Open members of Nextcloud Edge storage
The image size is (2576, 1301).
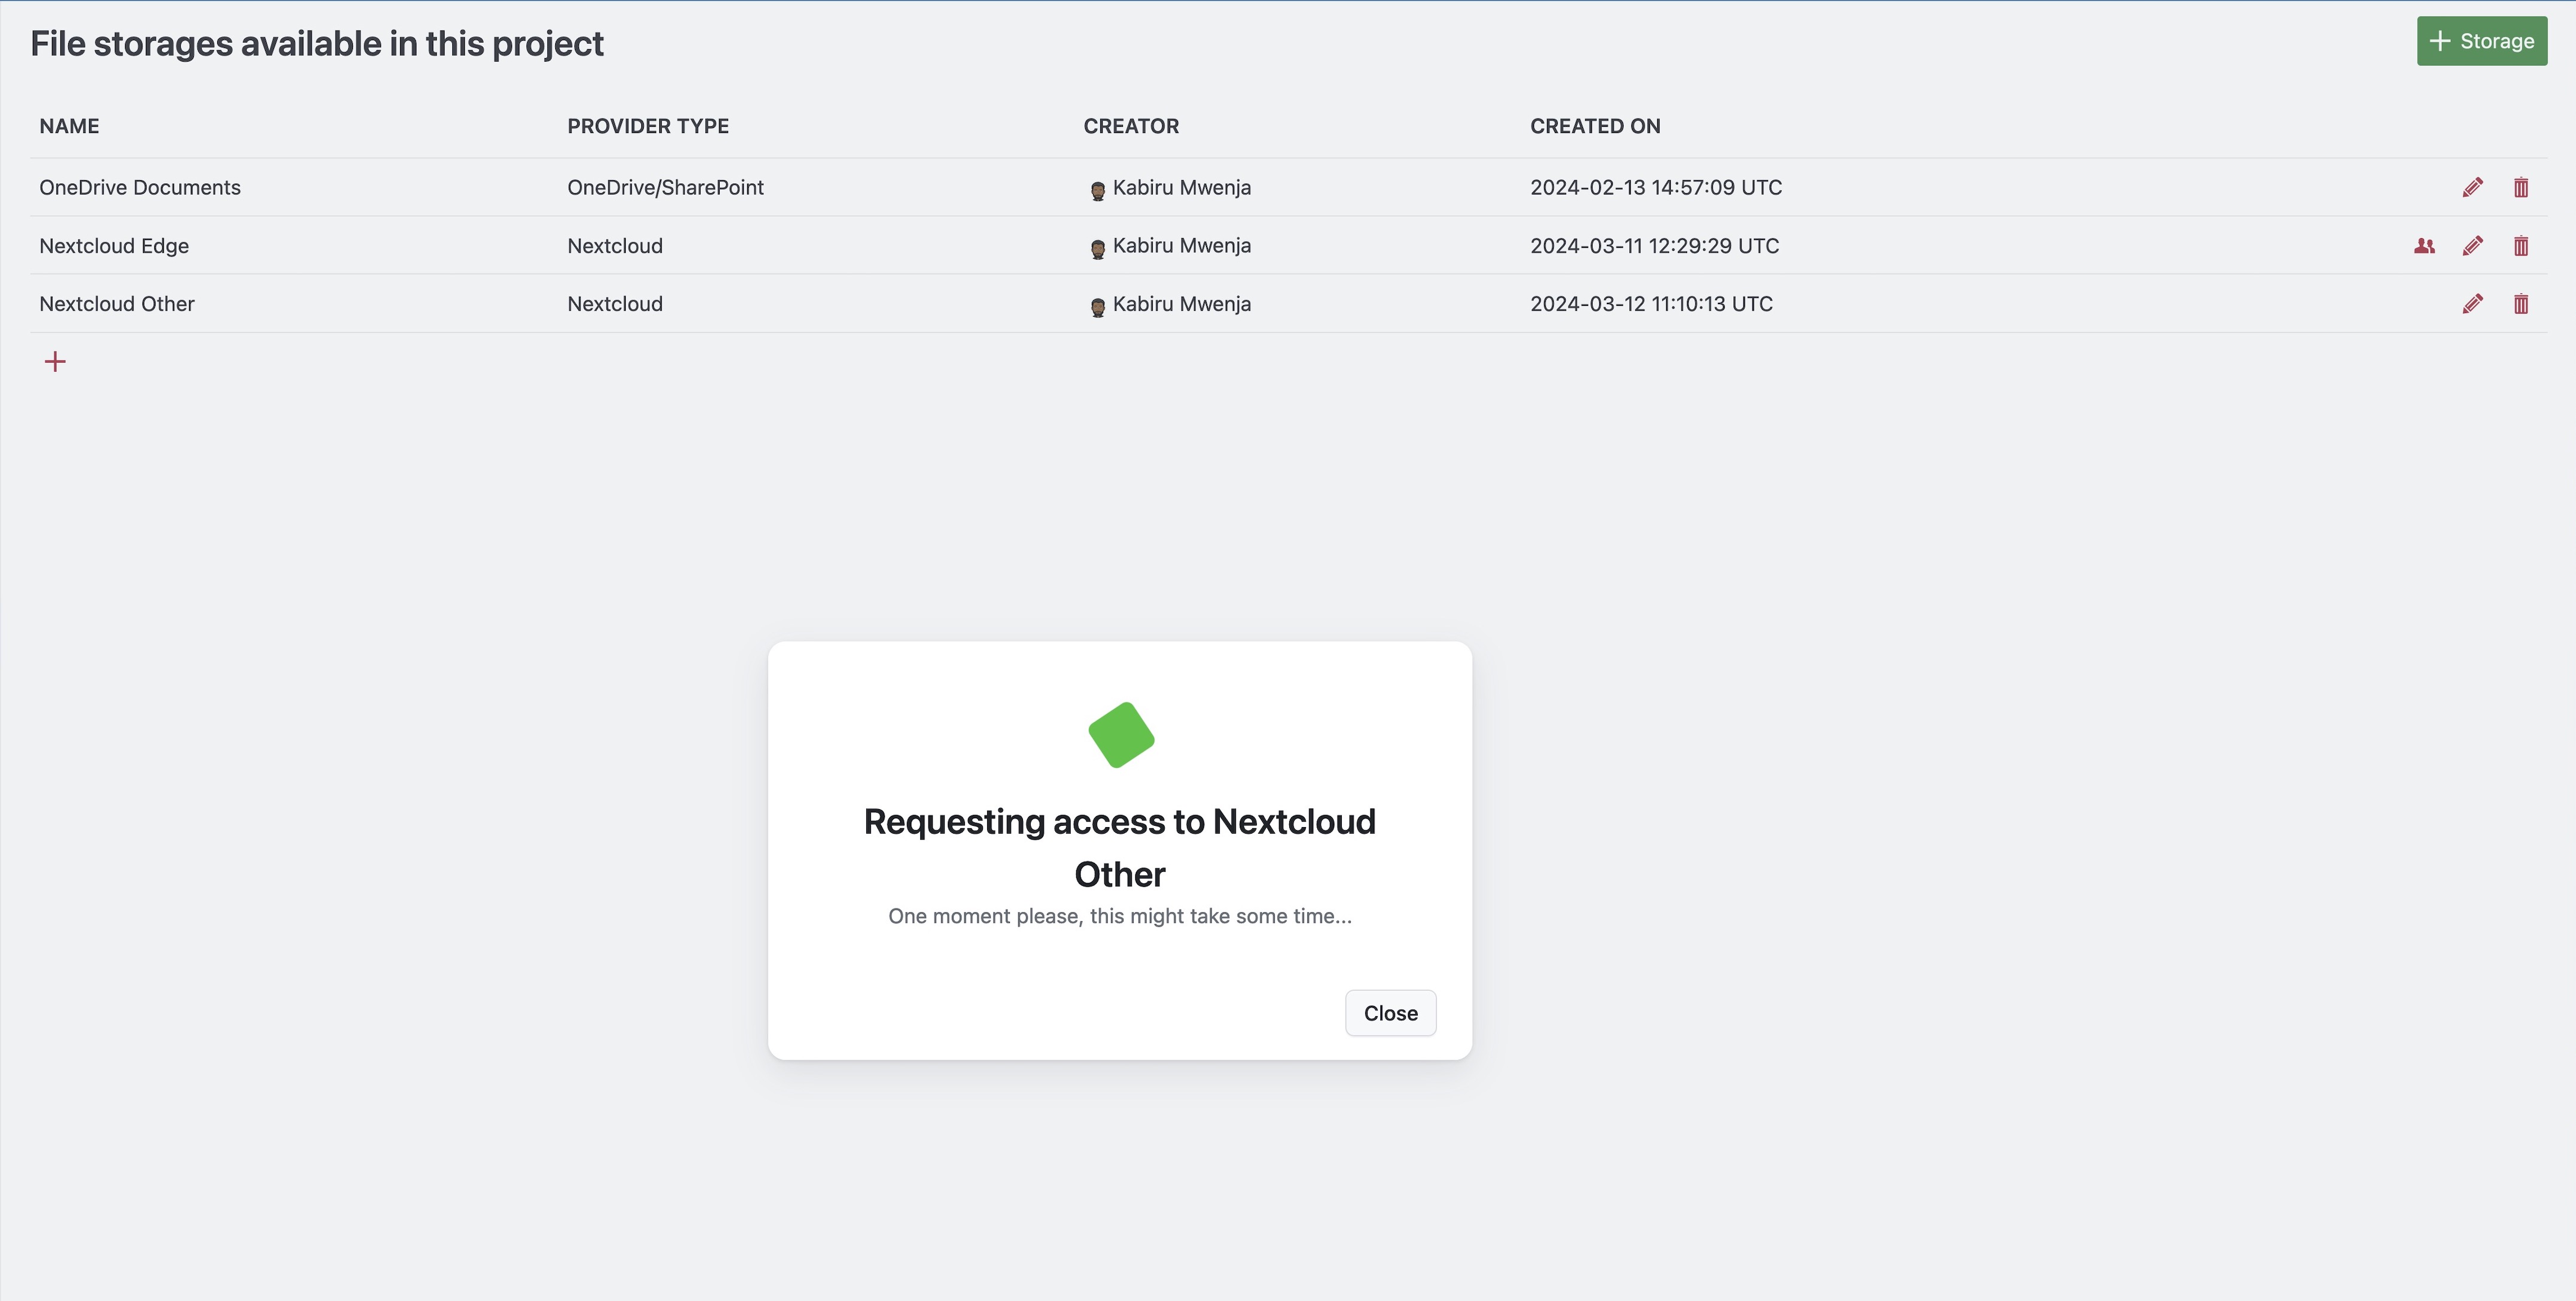coord(2424,246)
